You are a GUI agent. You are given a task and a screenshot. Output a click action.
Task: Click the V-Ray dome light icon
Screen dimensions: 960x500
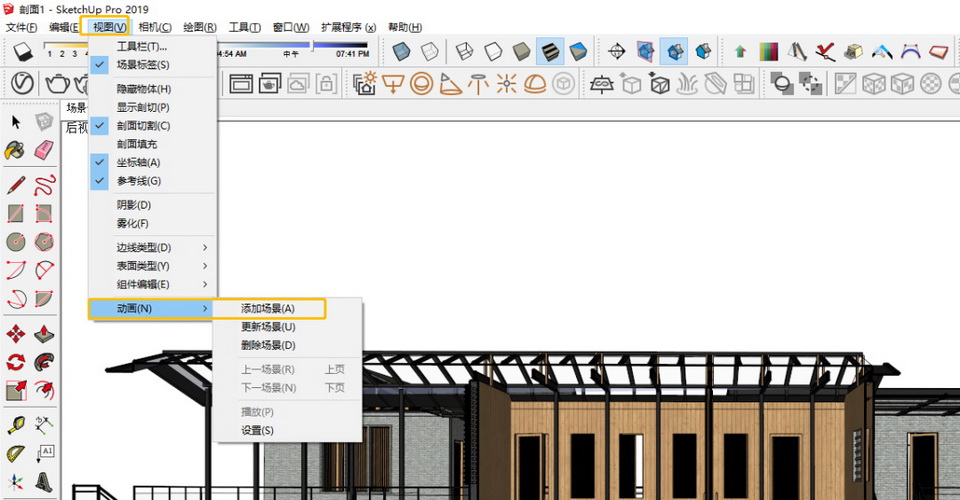click(535, 84)
